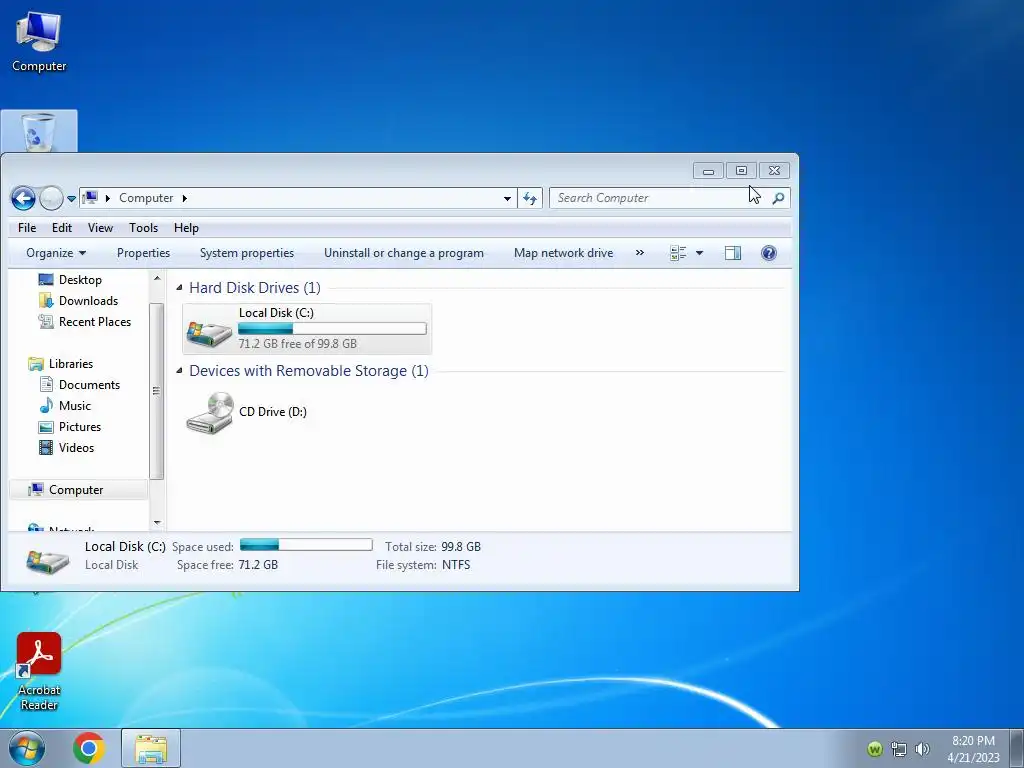Open the File menu

point(27,228)
